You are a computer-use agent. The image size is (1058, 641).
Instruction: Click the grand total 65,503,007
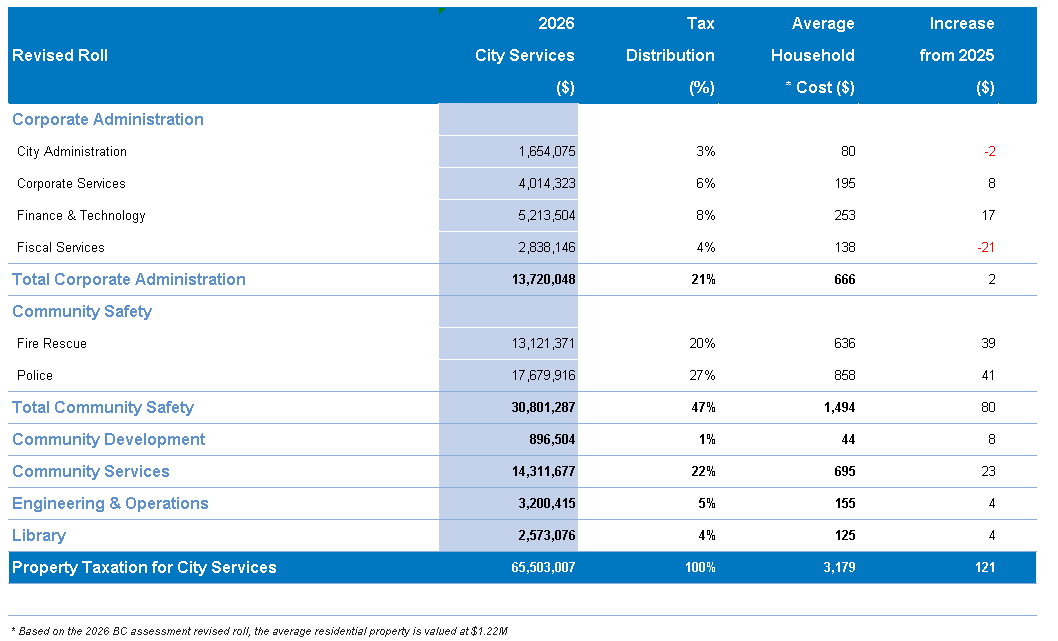click(x=543, y=568)
